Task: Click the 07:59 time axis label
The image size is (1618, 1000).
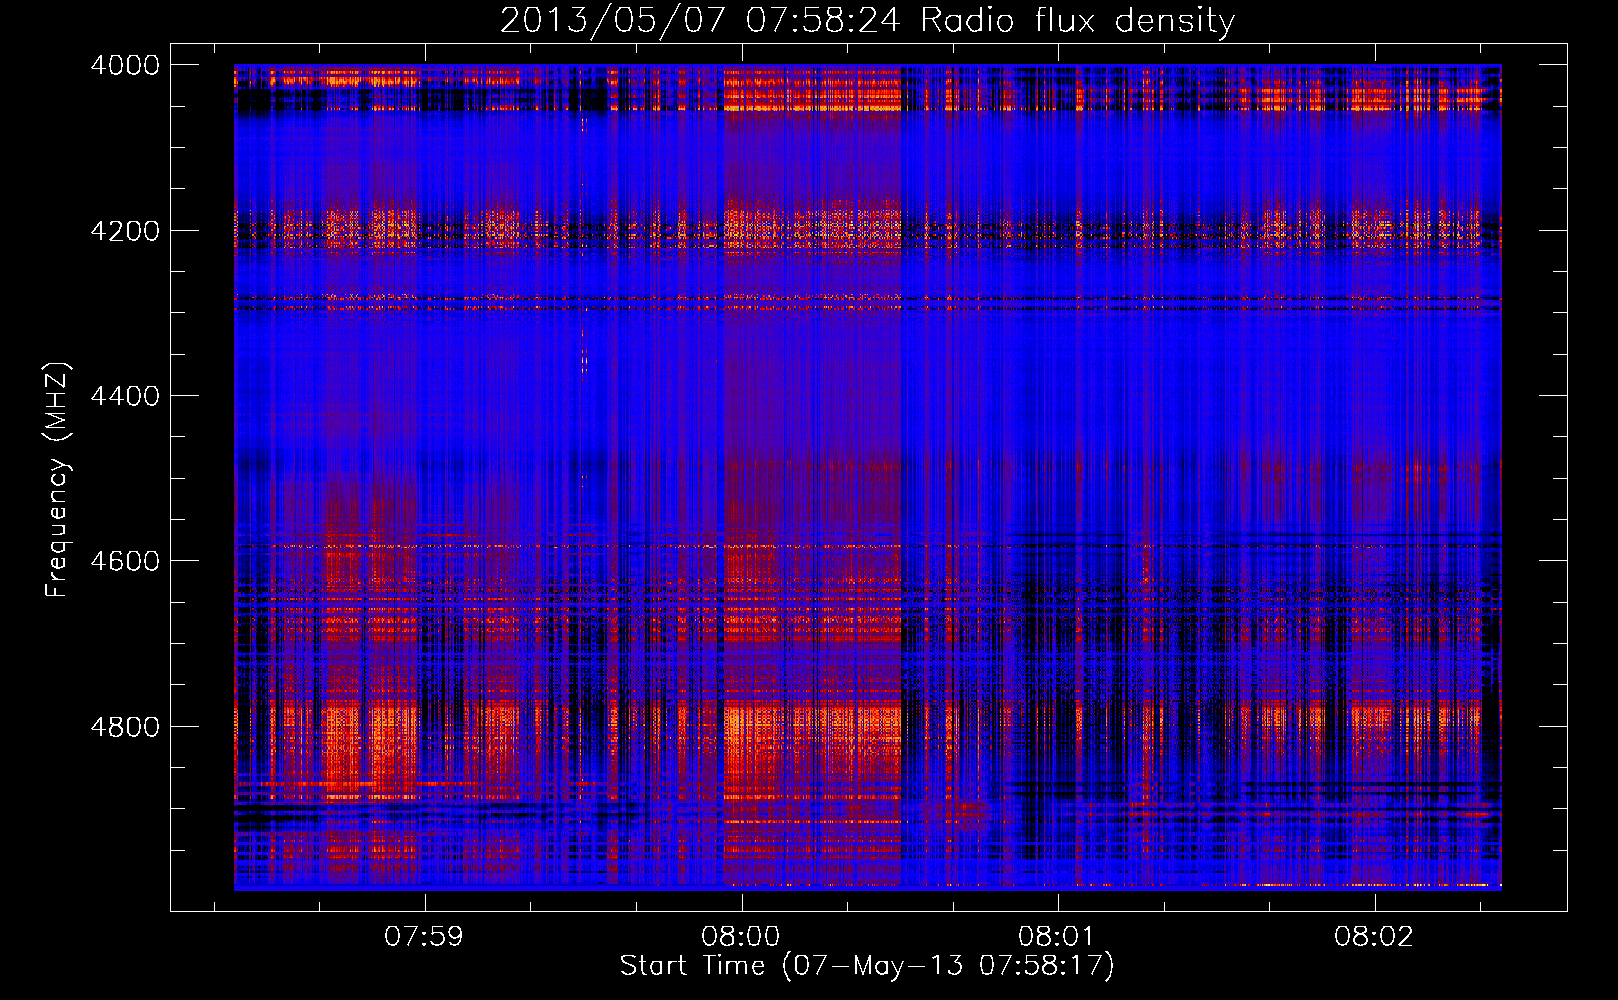Action: pyautogui.click(x=424, y=936)
